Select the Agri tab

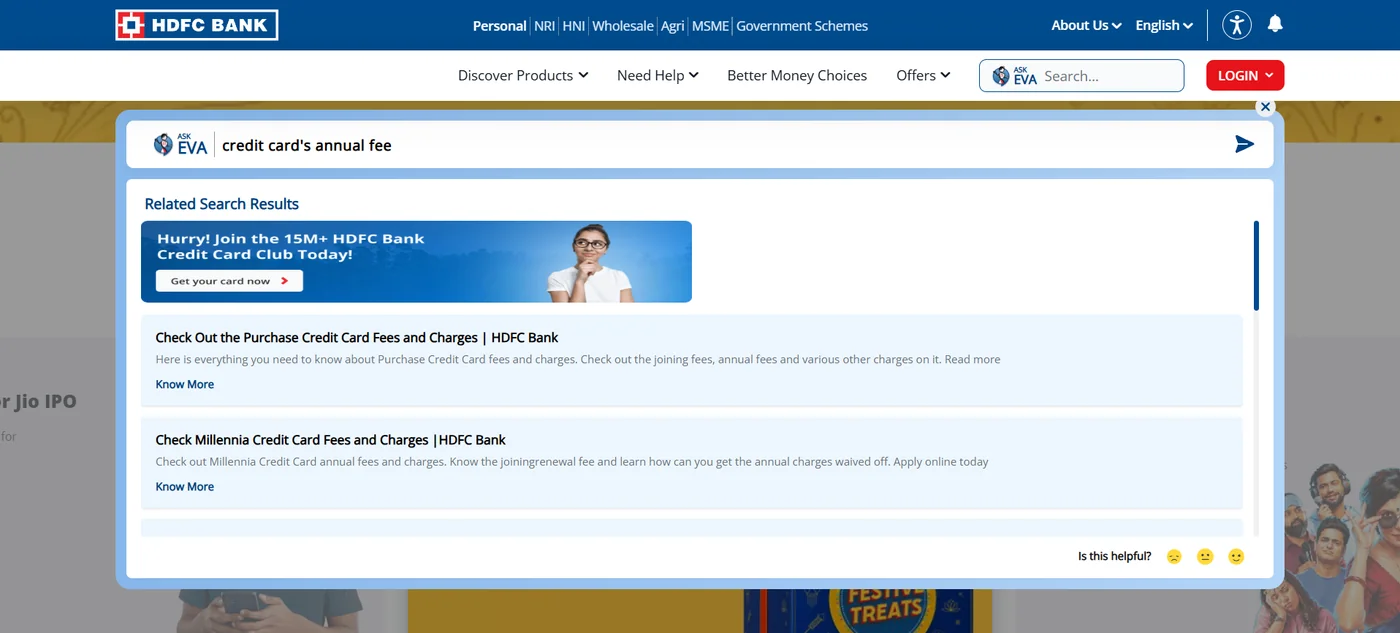(x=673, y=26)
